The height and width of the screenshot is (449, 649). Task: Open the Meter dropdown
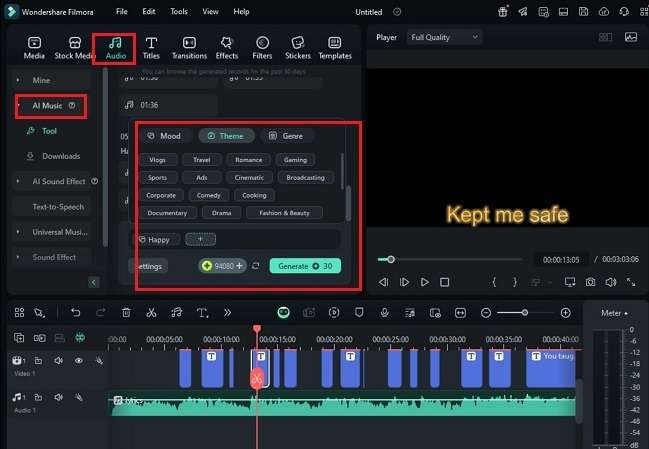[614, 313]
